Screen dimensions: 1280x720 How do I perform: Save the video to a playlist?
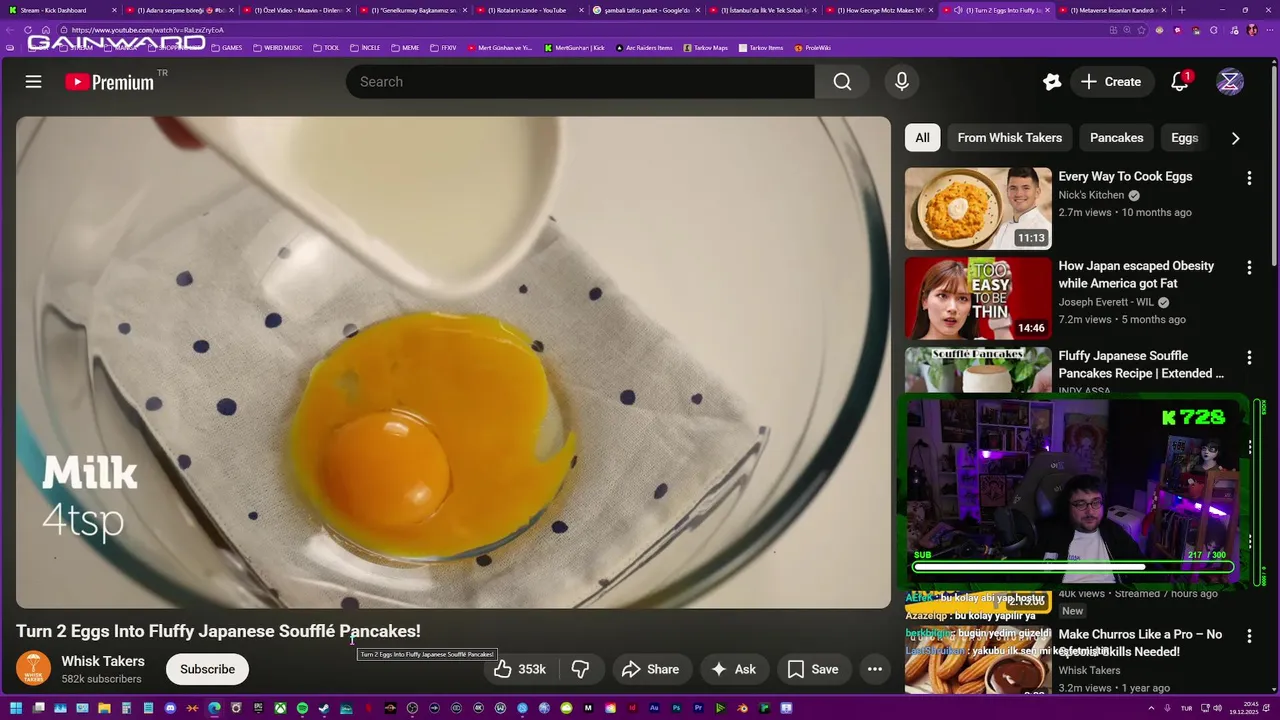(813, 669)
